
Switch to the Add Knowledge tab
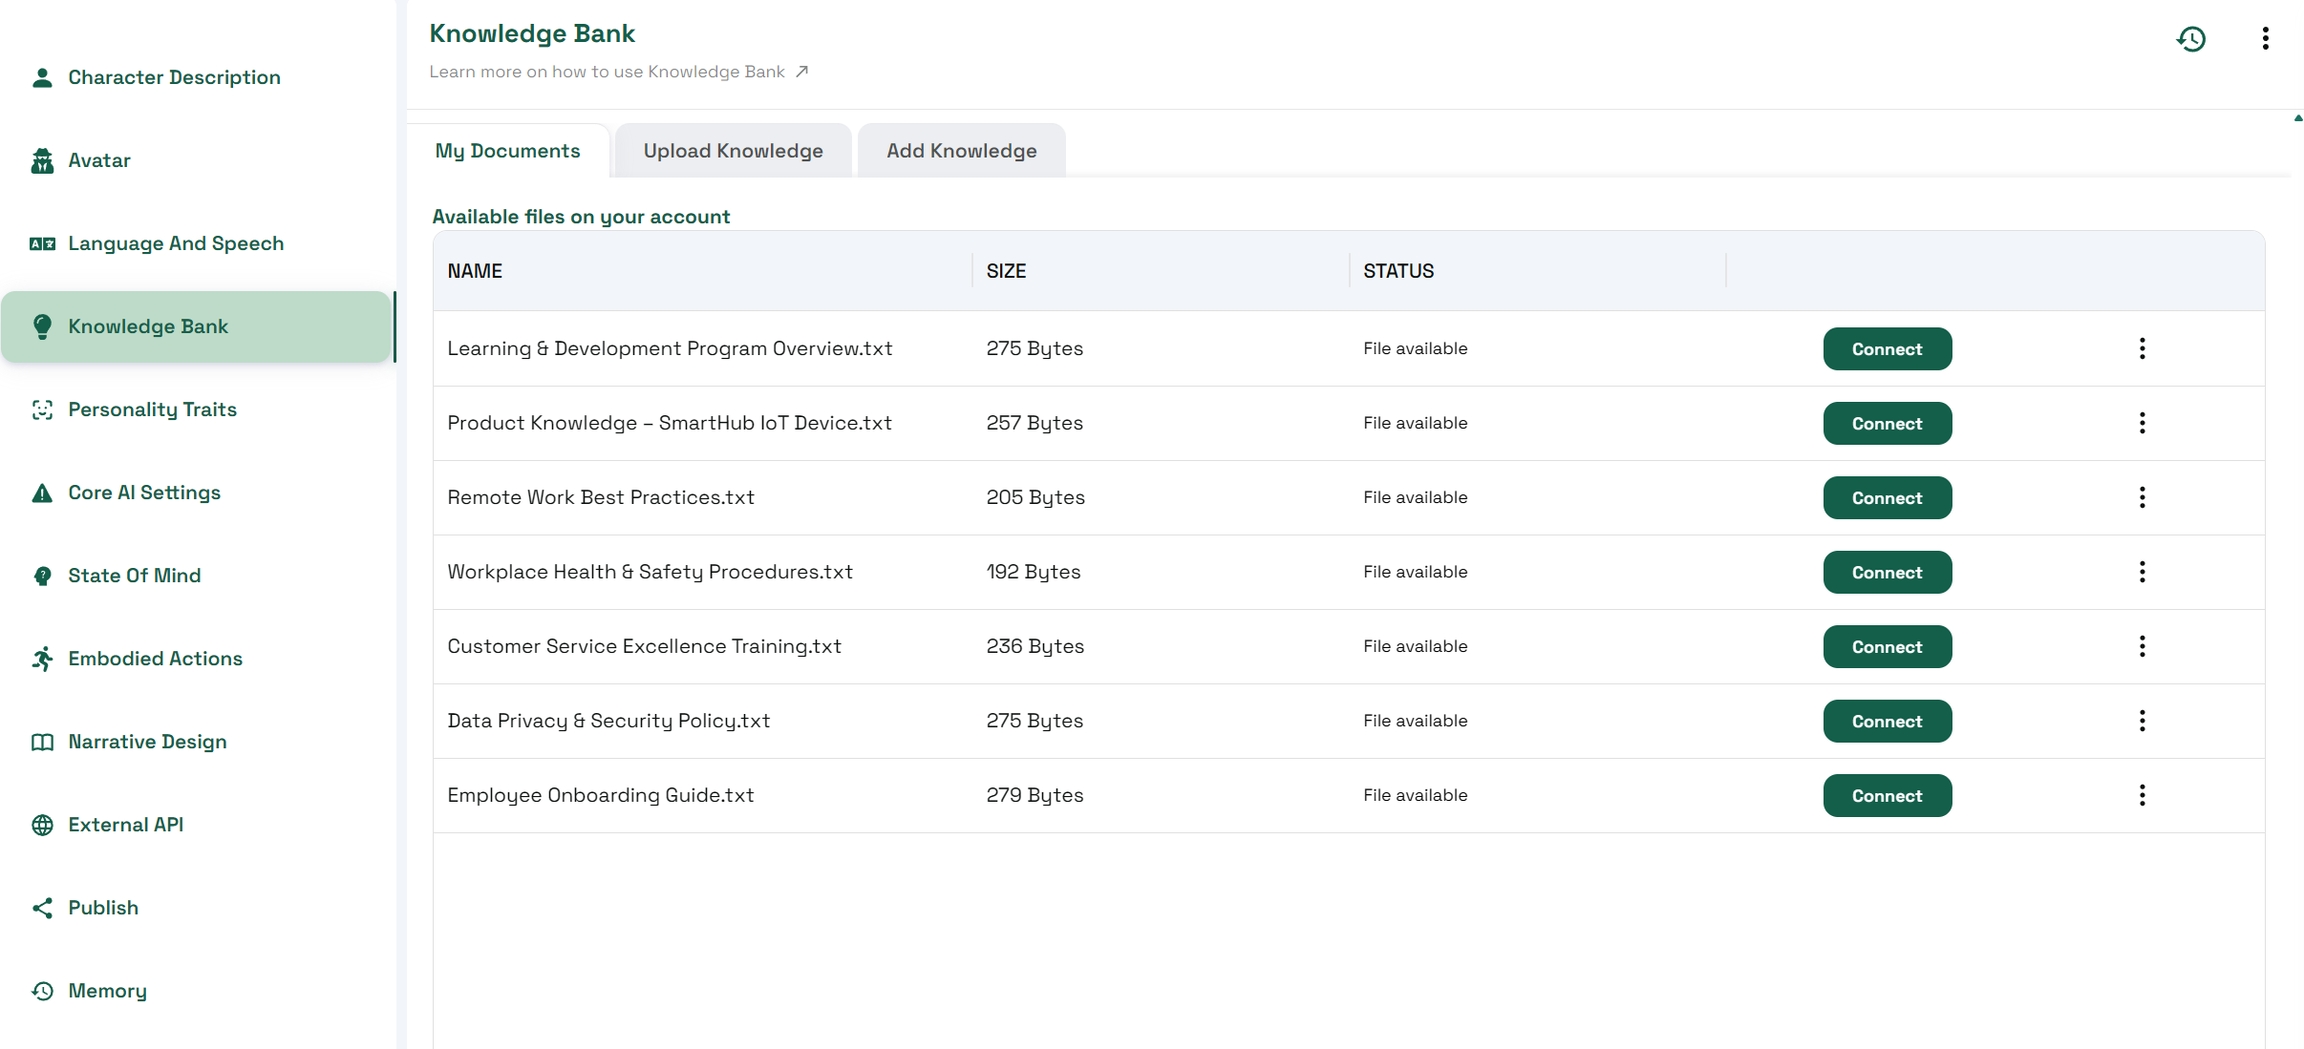coord(960,151)
